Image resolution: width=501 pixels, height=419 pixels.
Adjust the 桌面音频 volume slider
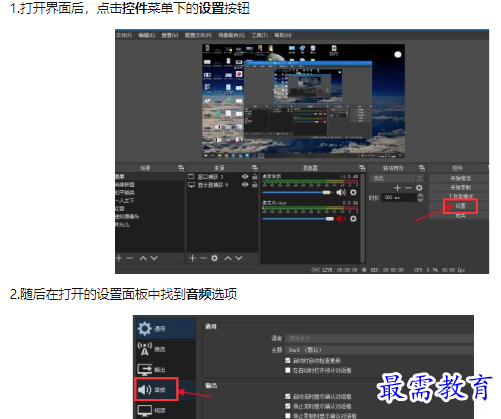[x=297, y=192]
